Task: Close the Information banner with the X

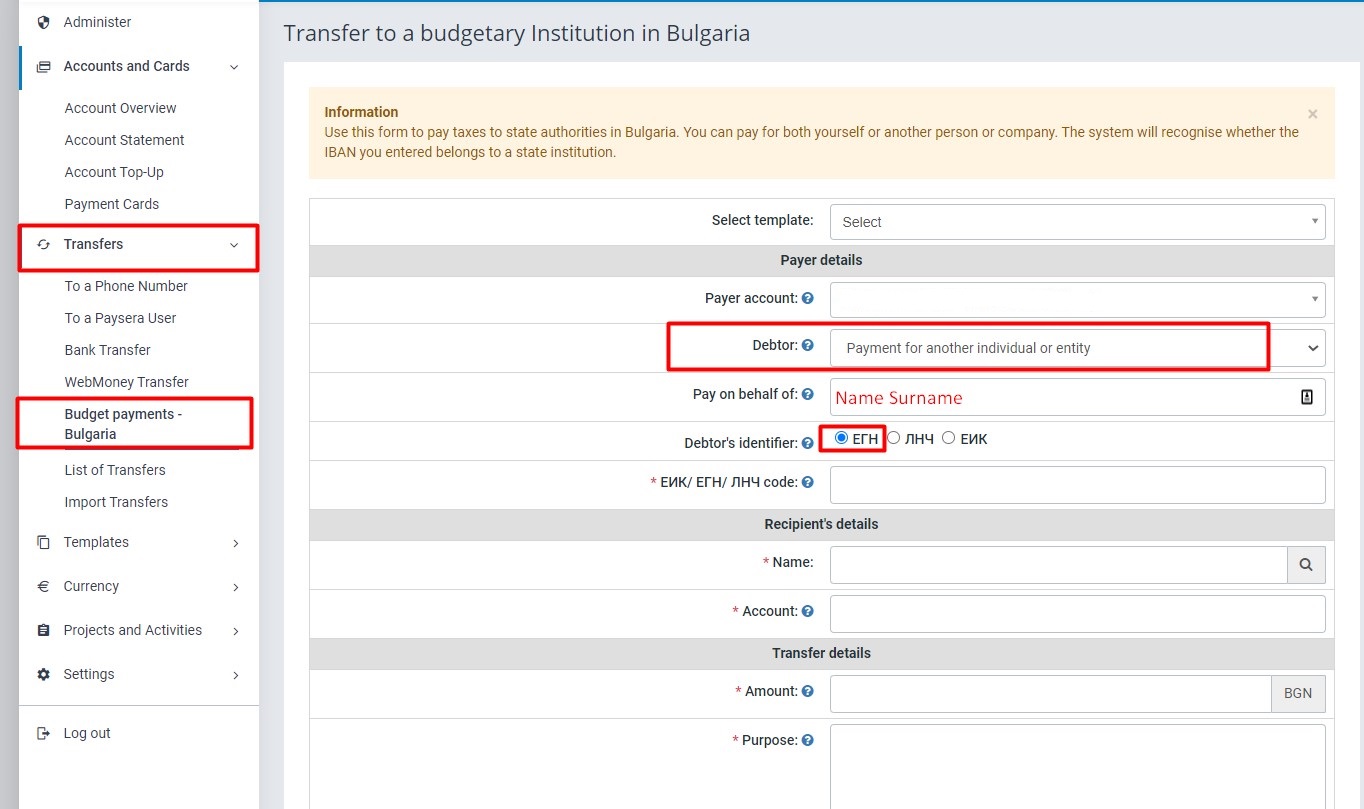Action: 1313,114
